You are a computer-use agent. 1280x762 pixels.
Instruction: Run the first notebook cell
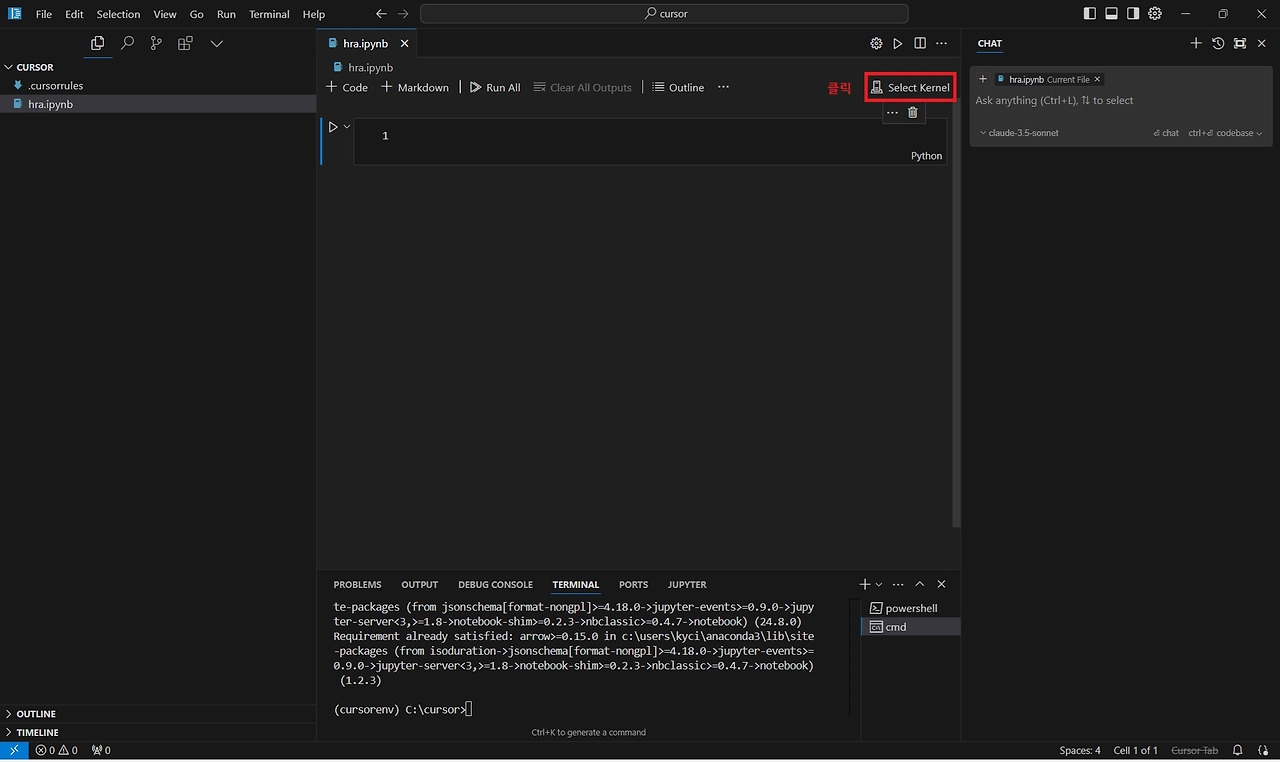pyautogui.click(x=333, y=127)
